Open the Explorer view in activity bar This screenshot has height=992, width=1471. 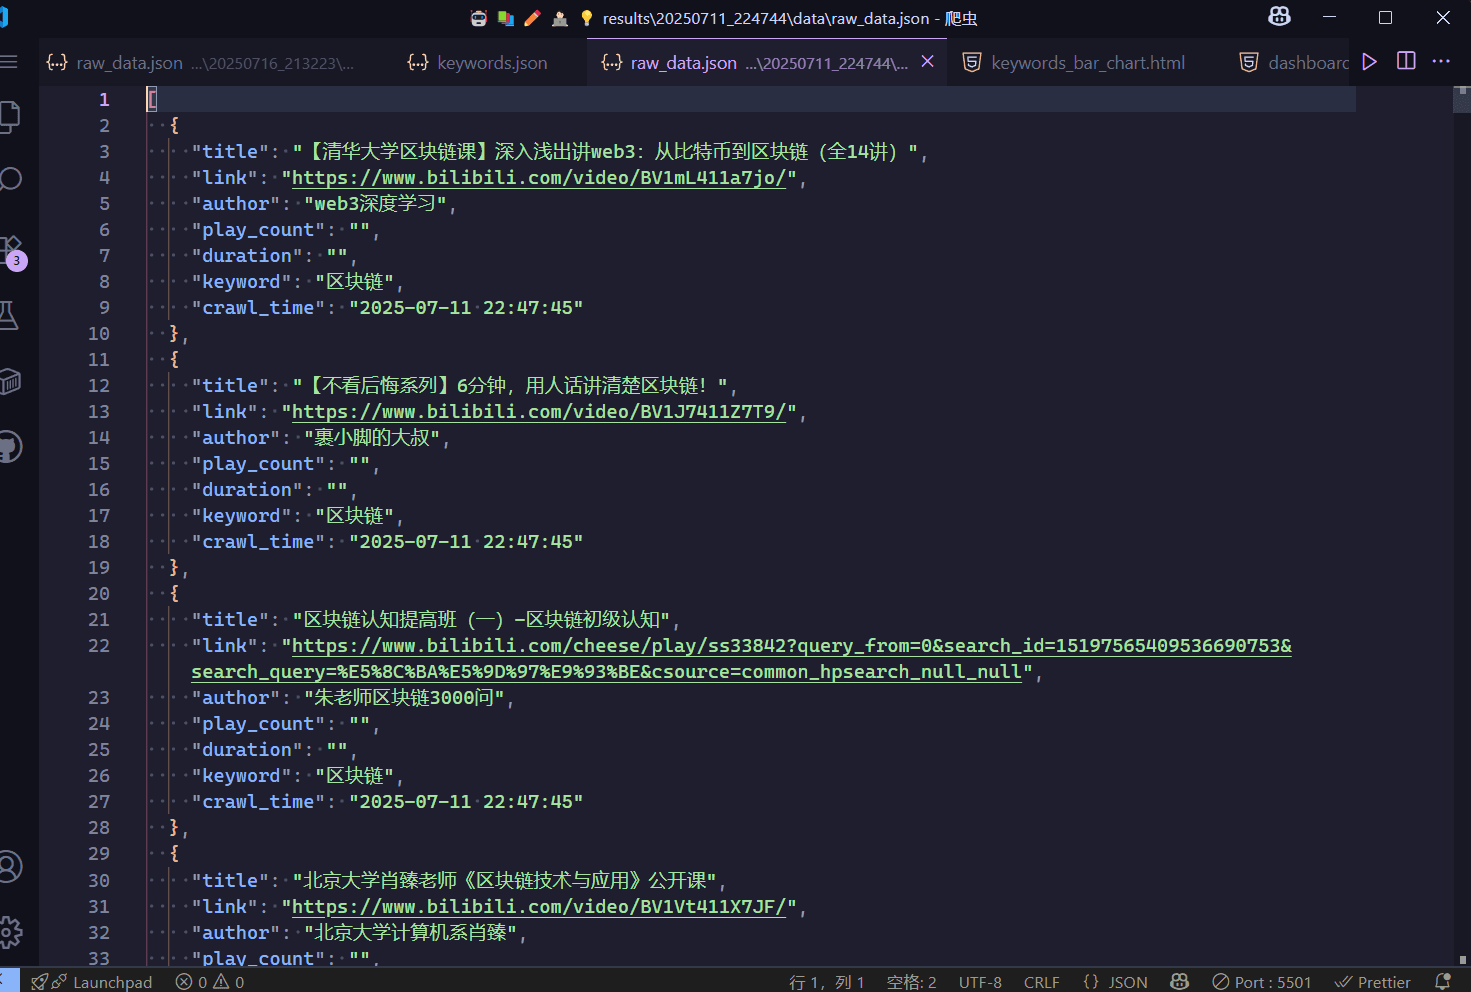coord(9,117)
